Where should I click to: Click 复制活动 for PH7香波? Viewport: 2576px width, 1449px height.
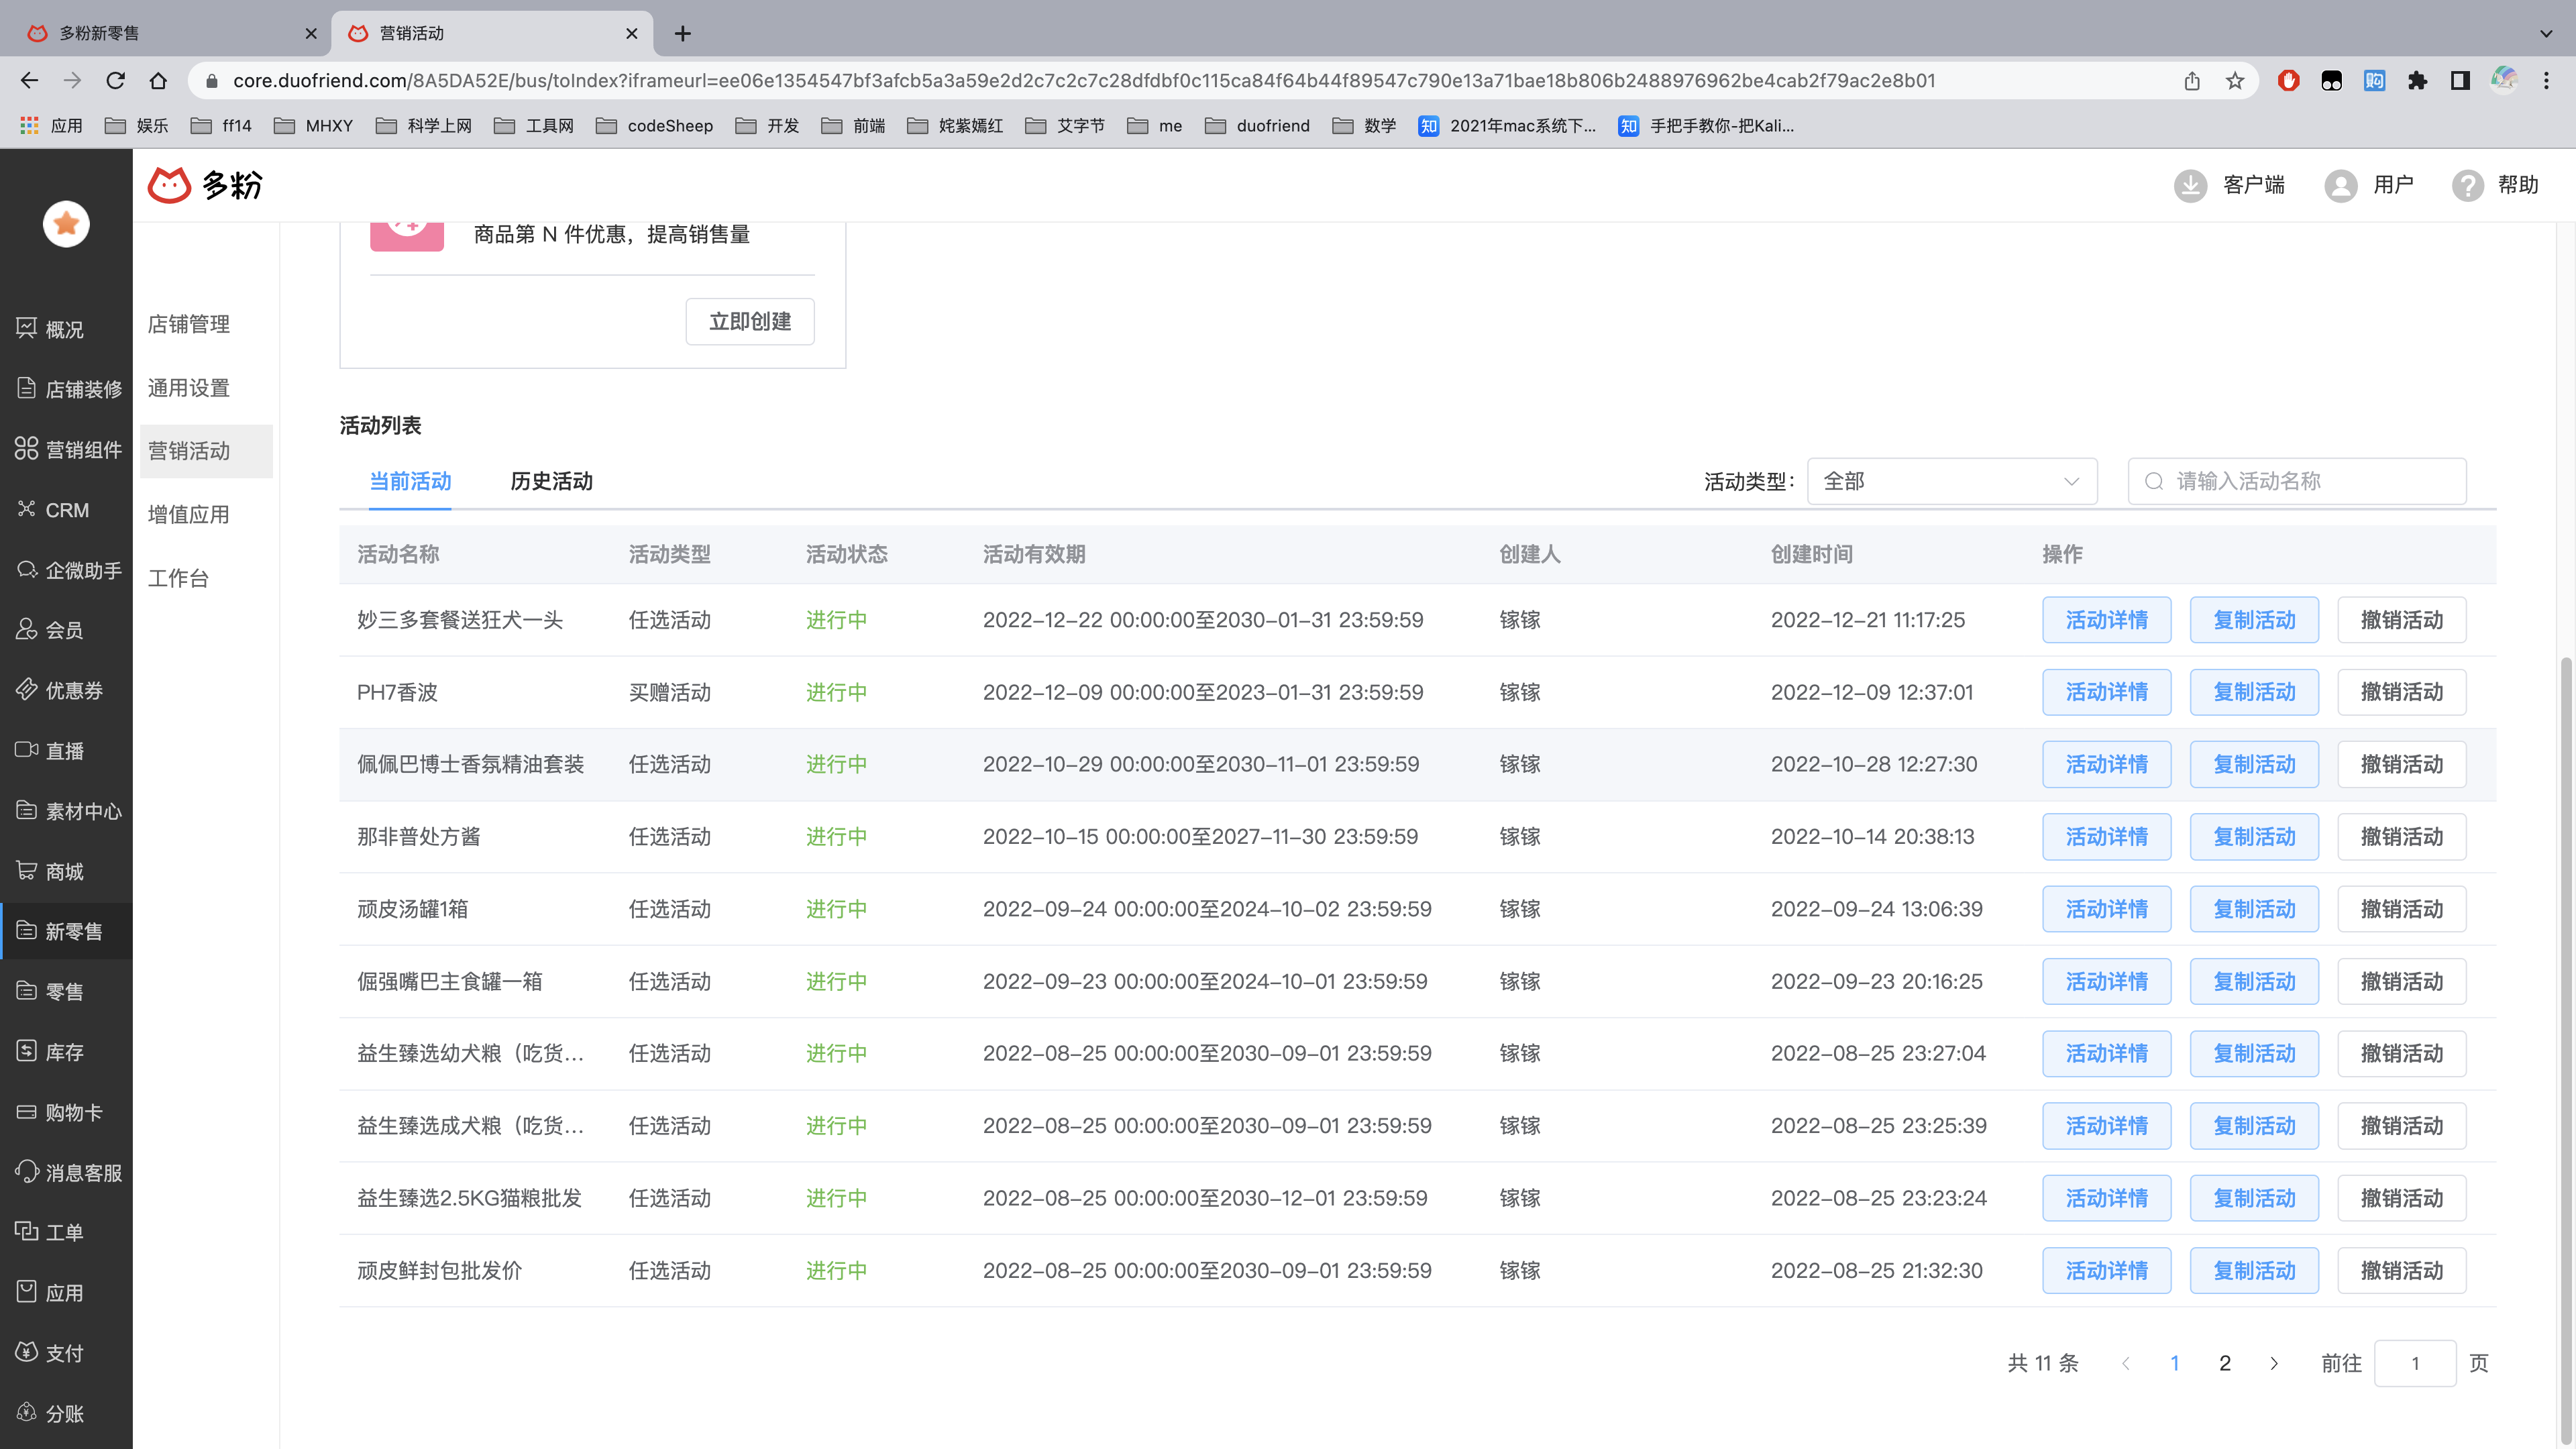[x=2254, y=692]
